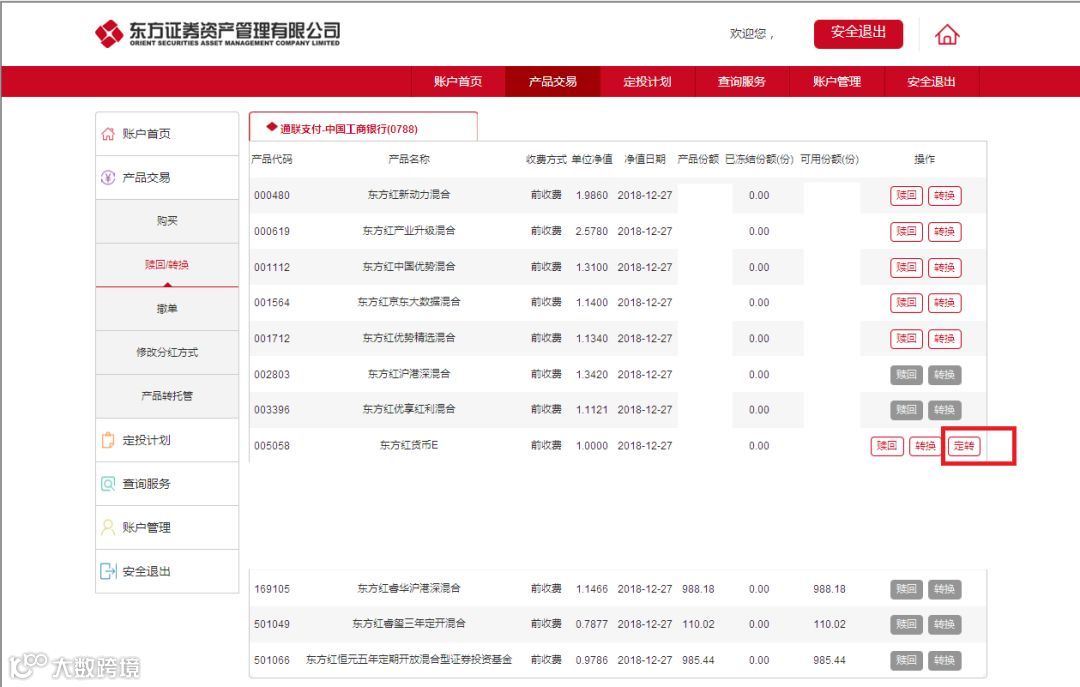
Task: Click the home icon in header
Action: 946,34
